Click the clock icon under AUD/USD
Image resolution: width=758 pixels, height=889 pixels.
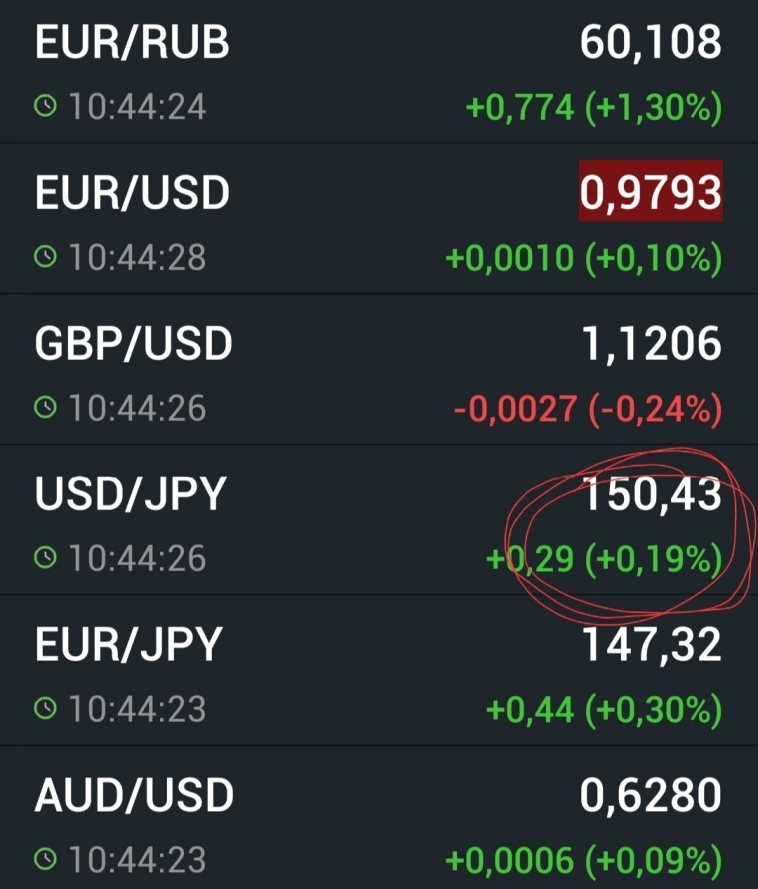46,859
